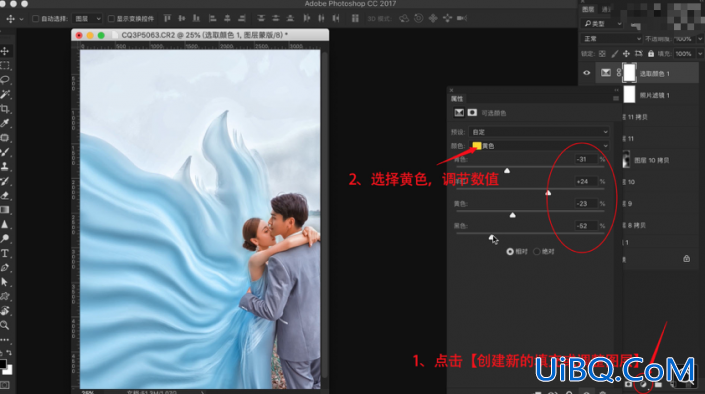
Task: Select the Crop tool
Action: [x=5, y=109]
